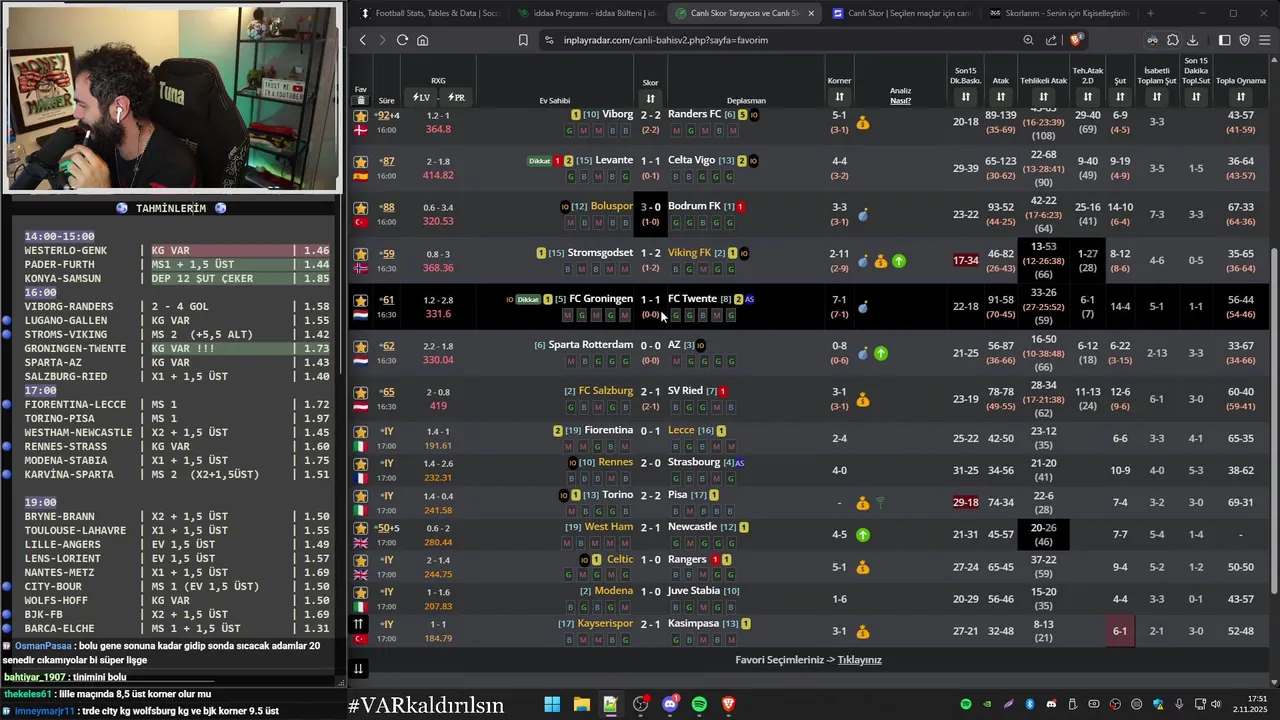Toggle favorite star for Celtic - Rangers row
Viewport: 1280px width, 720px height.
coord(361,560)
